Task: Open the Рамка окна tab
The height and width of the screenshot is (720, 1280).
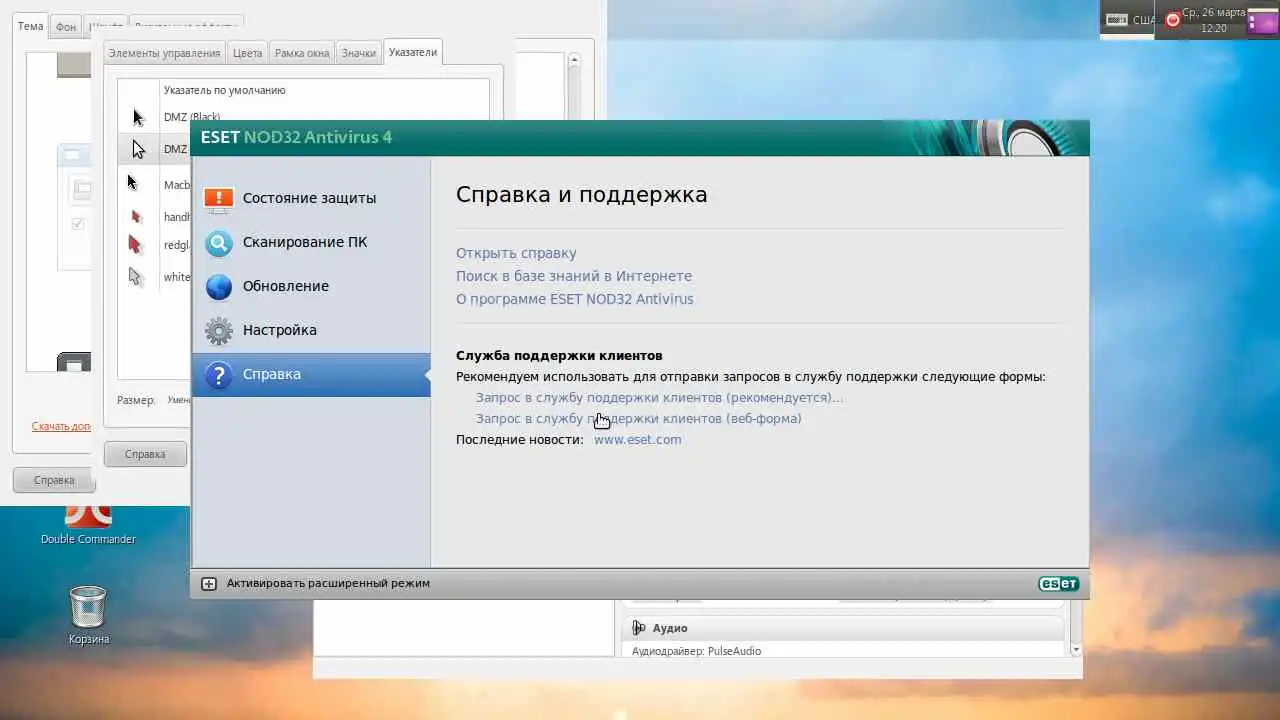Action: point(302,53)
